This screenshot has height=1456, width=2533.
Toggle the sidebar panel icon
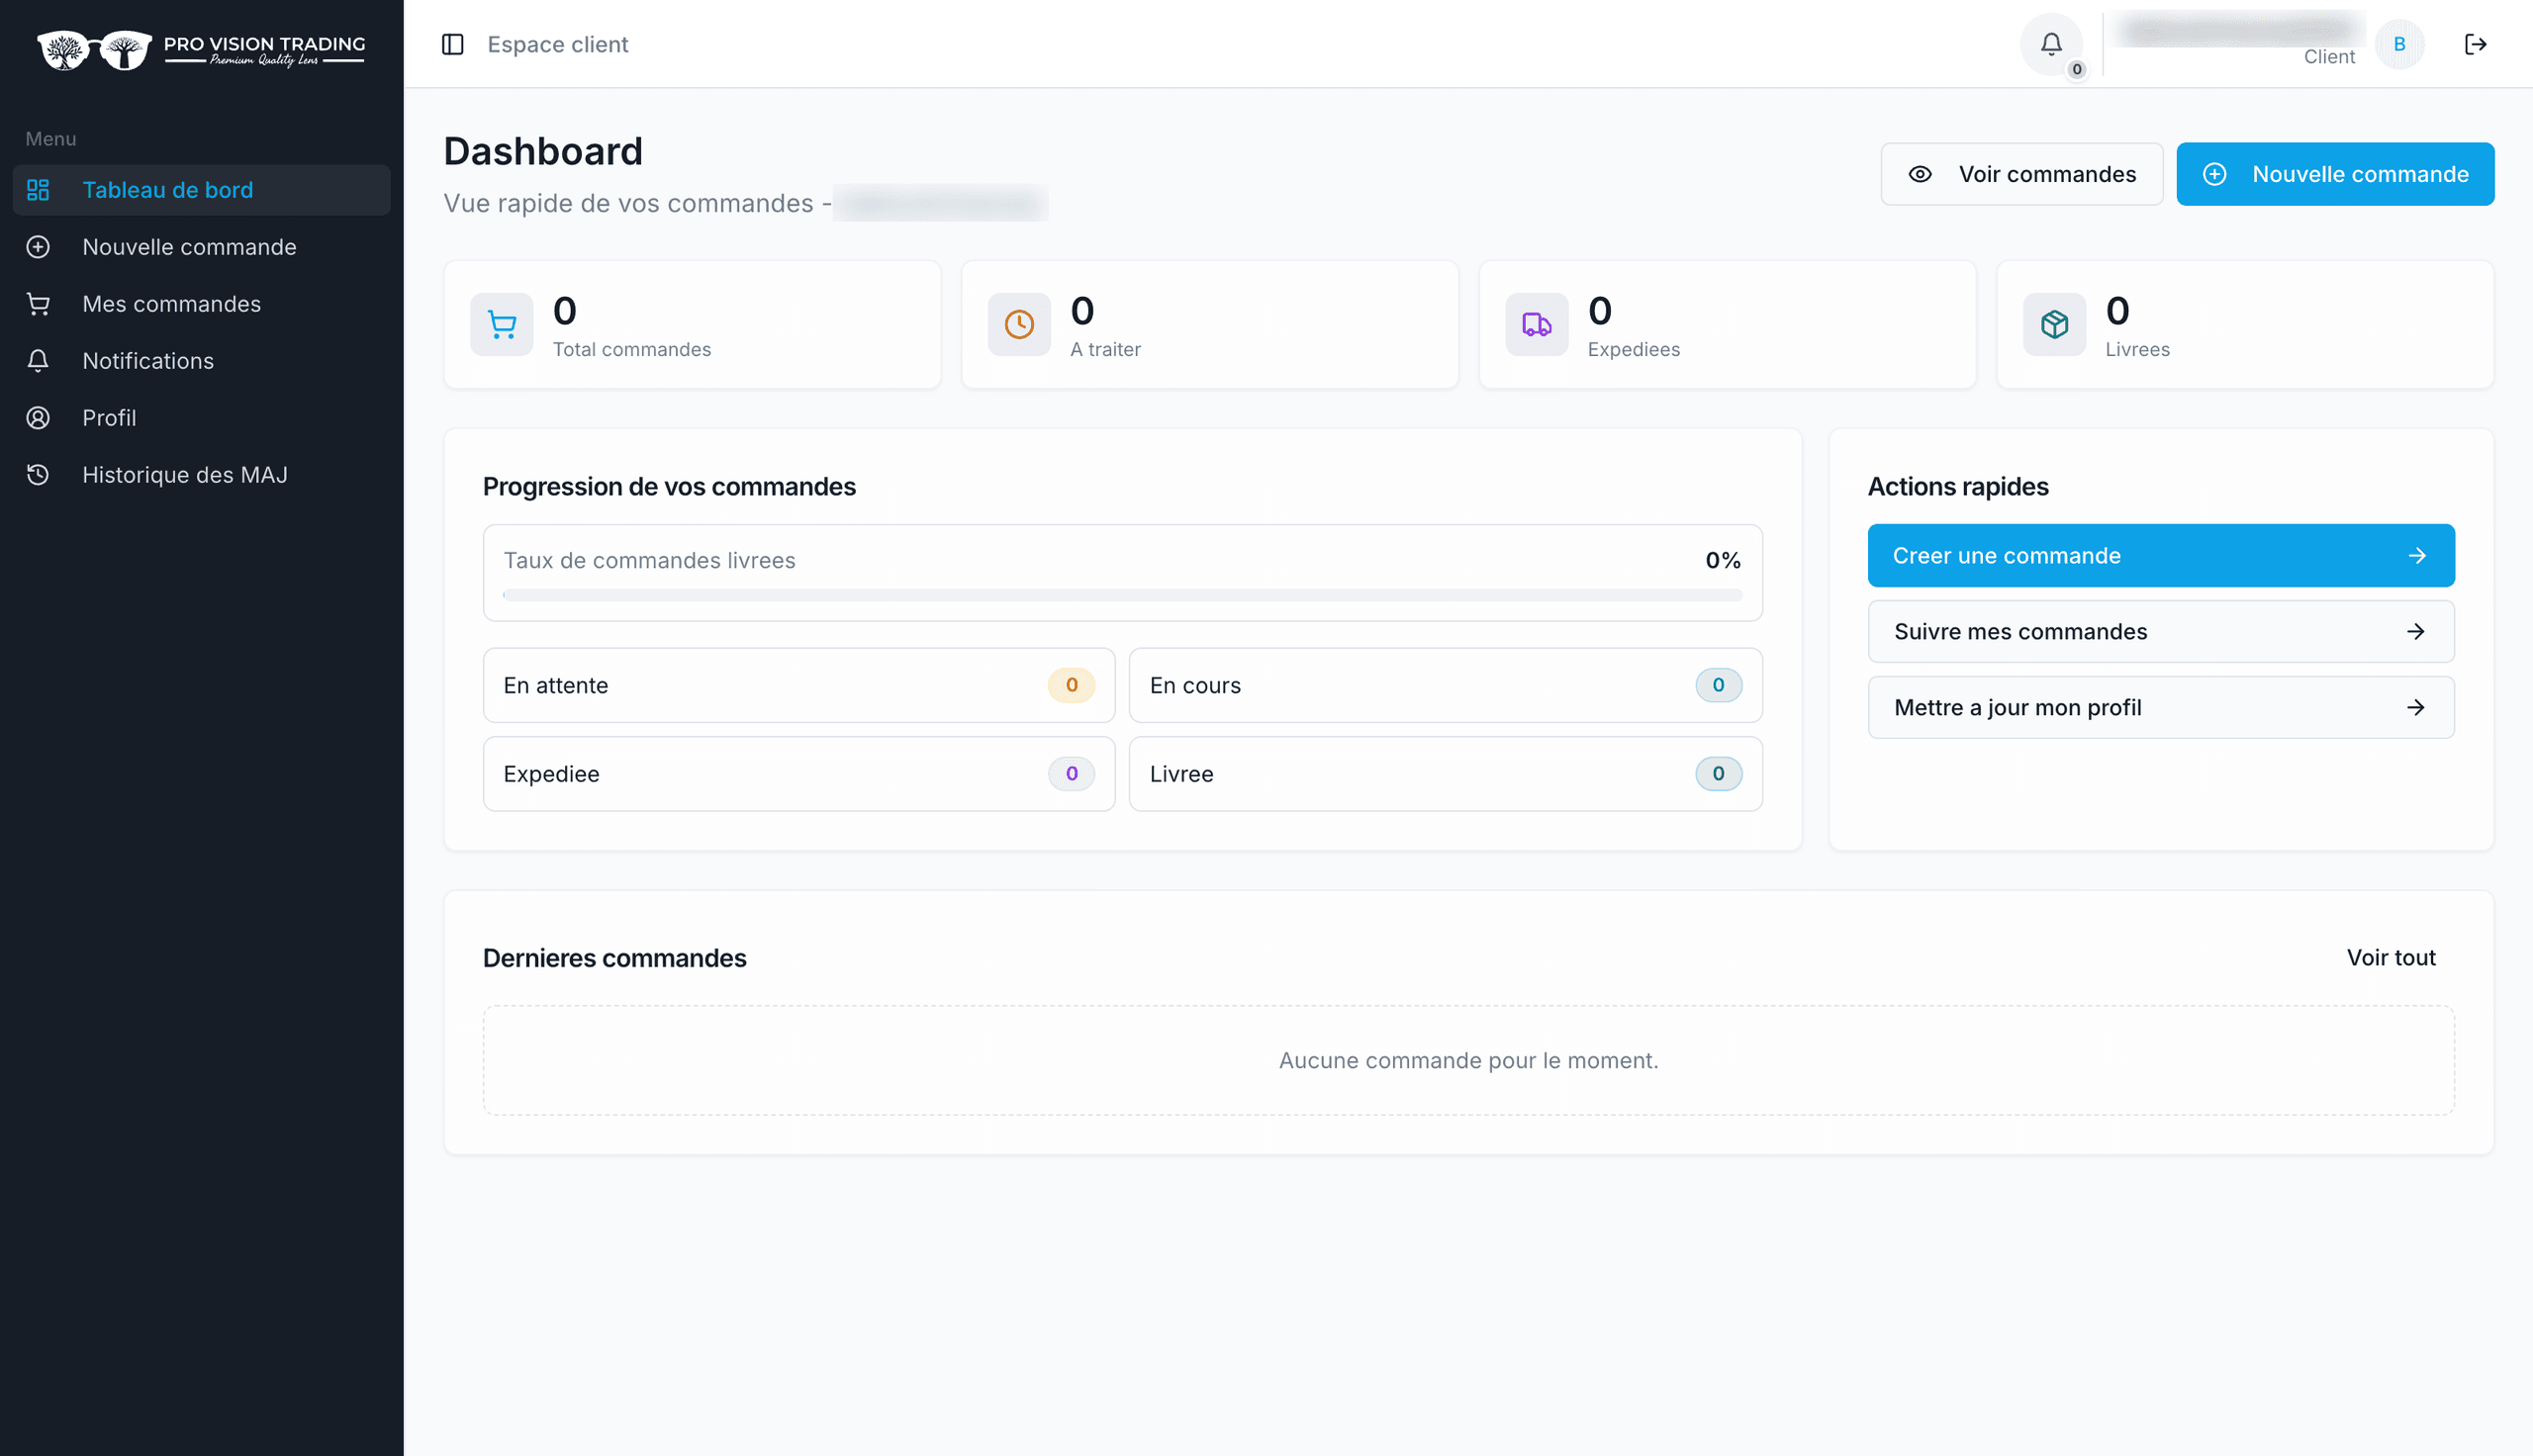click(x=452, y=44)
